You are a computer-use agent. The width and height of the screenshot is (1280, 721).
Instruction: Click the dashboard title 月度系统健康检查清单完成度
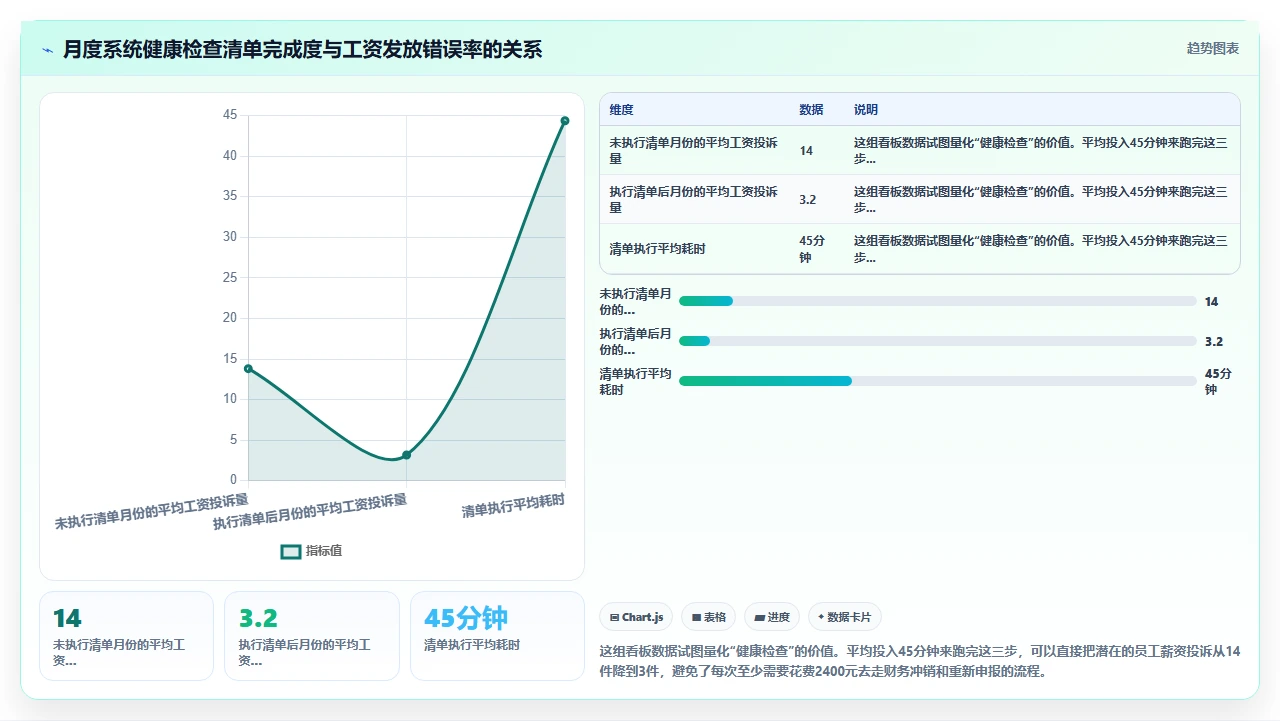point(193,49)
